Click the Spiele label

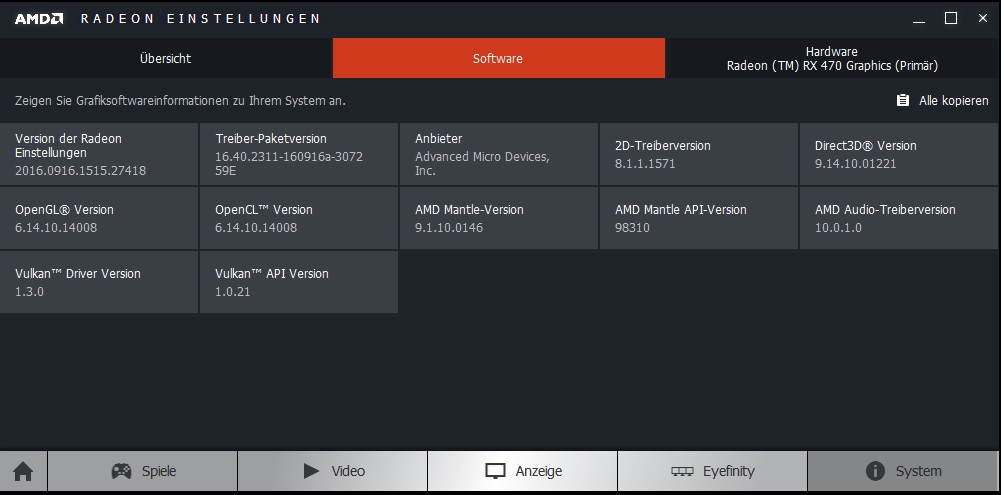159,471
